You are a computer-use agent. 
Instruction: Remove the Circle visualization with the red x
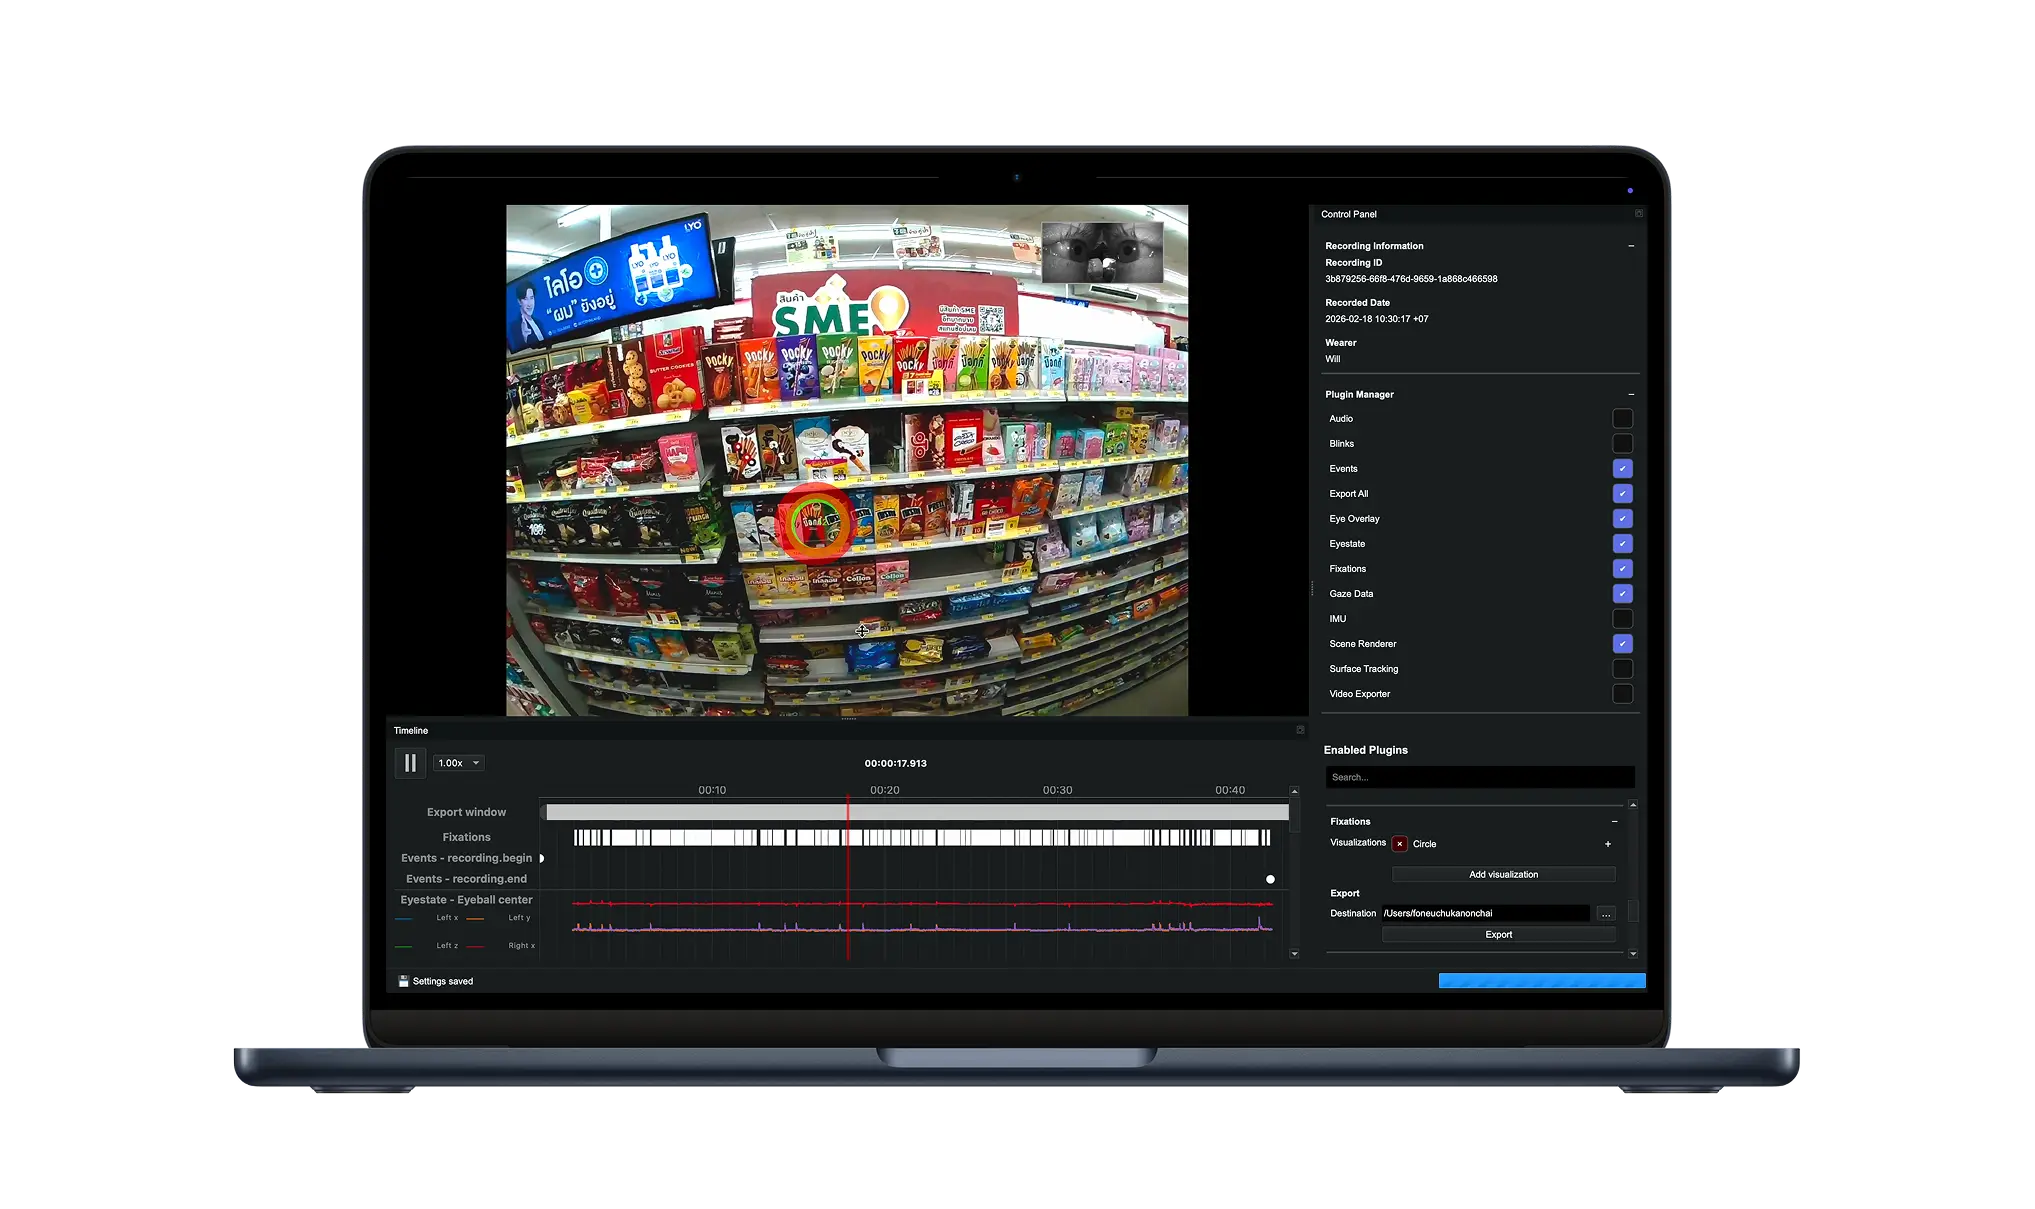(1400, 844)
